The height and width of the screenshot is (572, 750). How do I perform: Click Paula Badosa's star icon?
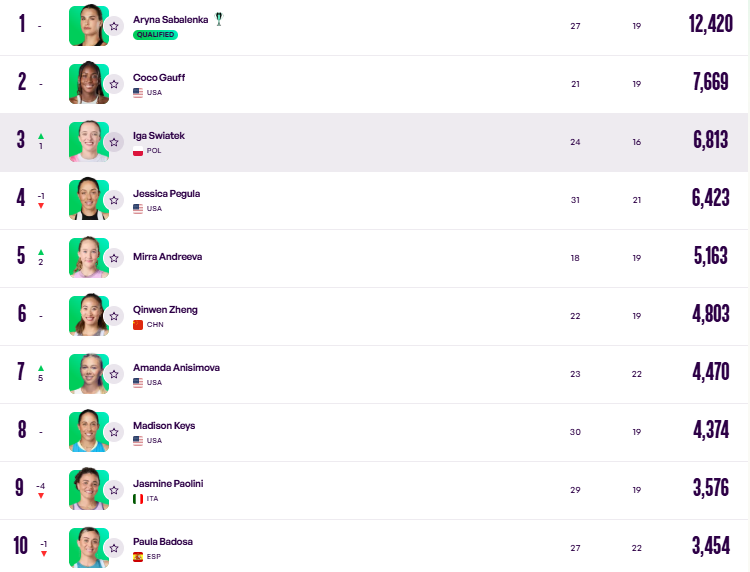pyautogui.click(x=114, y=548)
